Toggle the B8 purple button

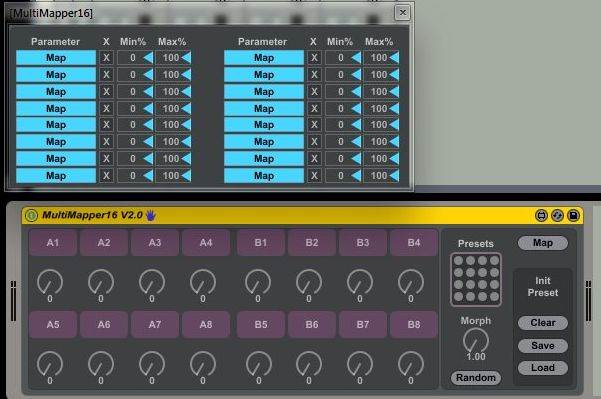pos(414,325)
